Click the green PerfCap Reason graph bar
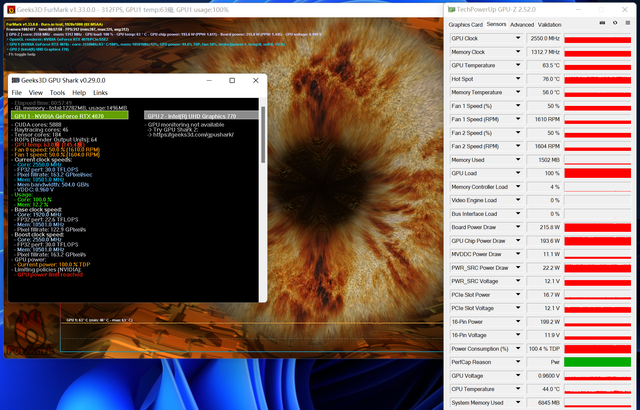Viewport: 640px width, 410px height. [x=597, y=362]
